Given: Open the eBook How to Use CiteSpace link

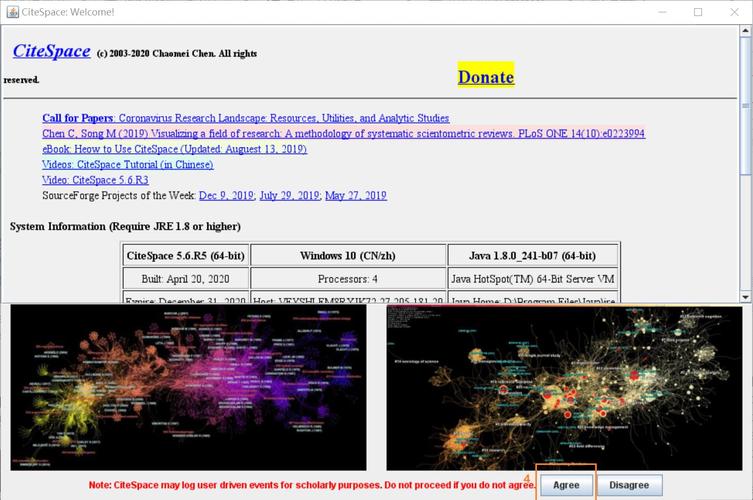Looking at the screenshot, I should (174, 149).
